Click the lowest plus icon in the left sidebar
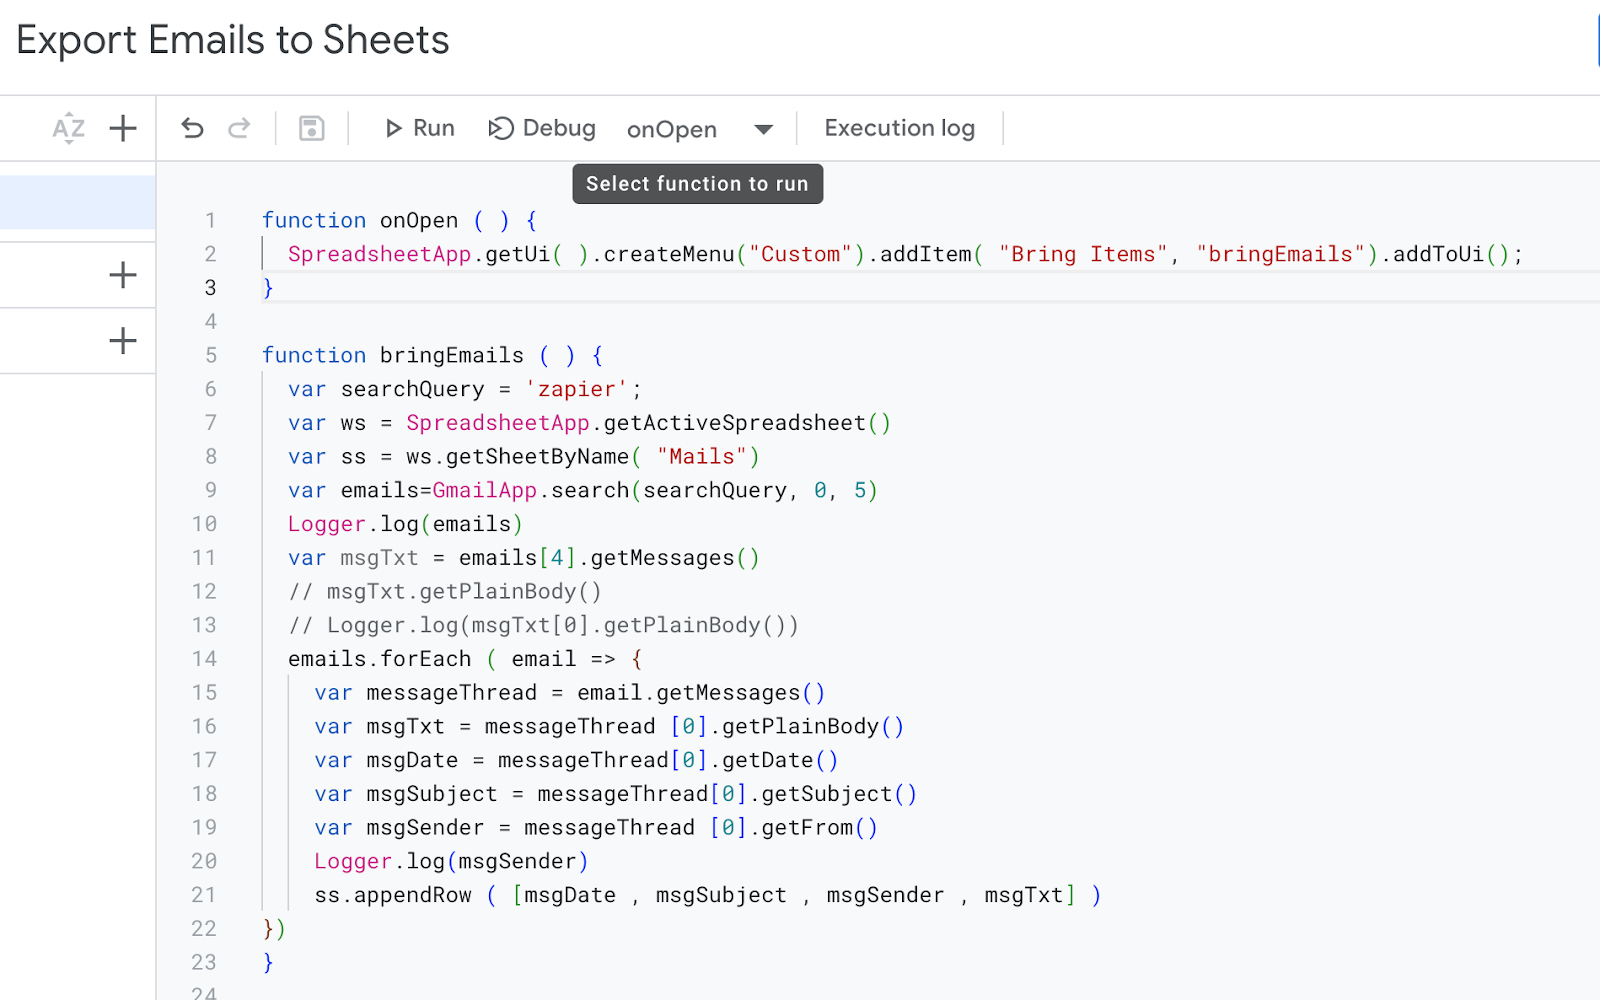Viewport: 1600px width, 1000px height. [123, 341]
